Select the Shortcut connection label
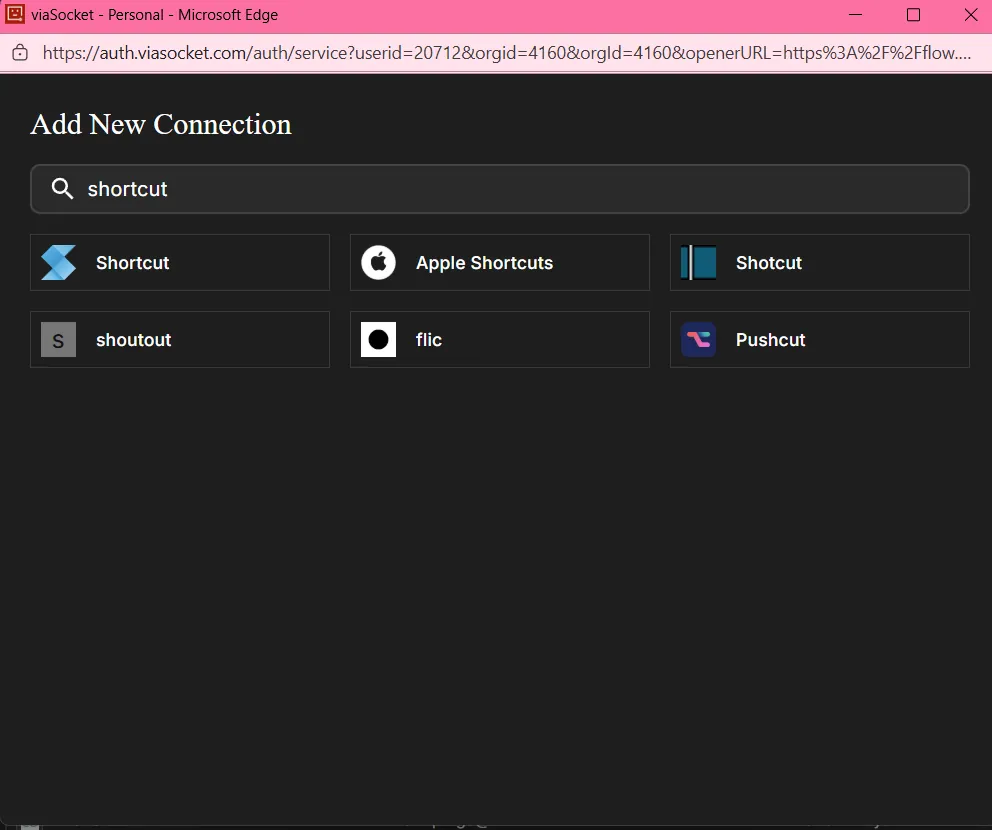Image resolution: width=992 pixels, height=830 pixels. pos(132,263)
